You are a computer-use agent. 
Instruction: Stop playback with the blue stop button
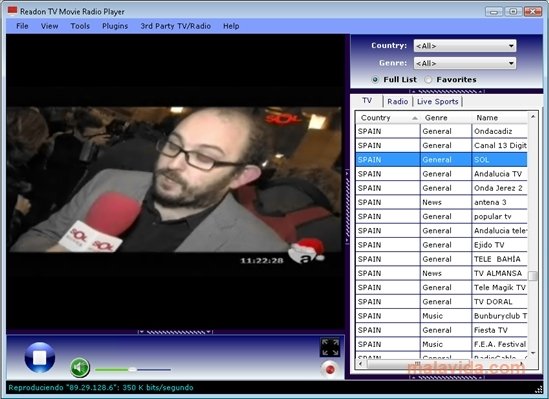point(40,358)
